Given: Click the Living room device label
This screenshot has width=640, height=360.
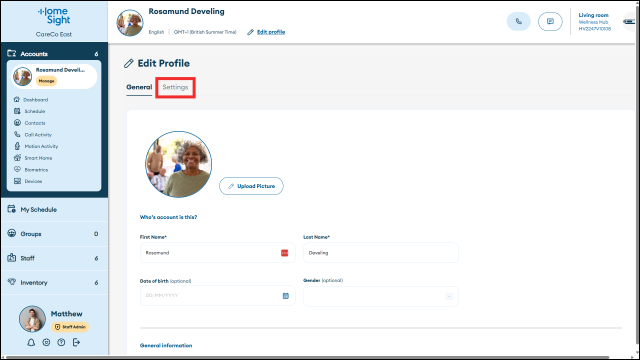Looking at the screenshot, I should click(x=593, y=15).
